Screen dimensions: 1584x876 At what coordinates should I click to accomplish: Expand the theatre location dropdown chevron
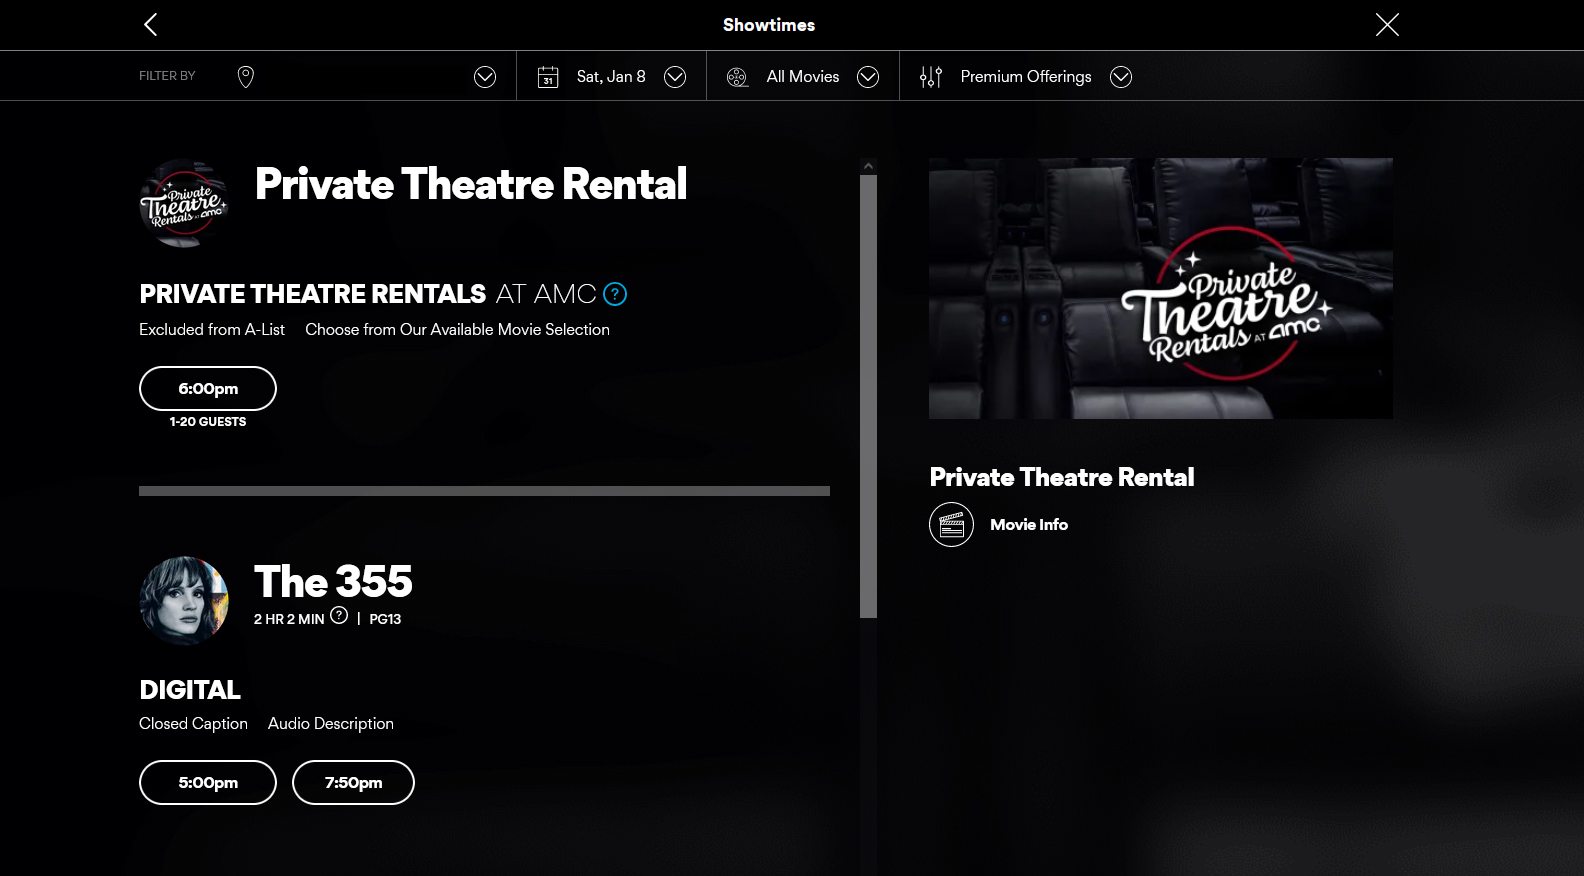pos(485,77)
